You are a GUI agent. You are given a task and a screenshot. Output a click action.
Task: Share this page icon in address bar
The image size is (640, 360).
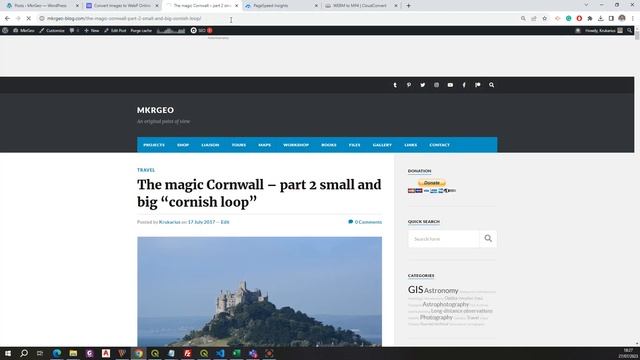coord(534,18)
